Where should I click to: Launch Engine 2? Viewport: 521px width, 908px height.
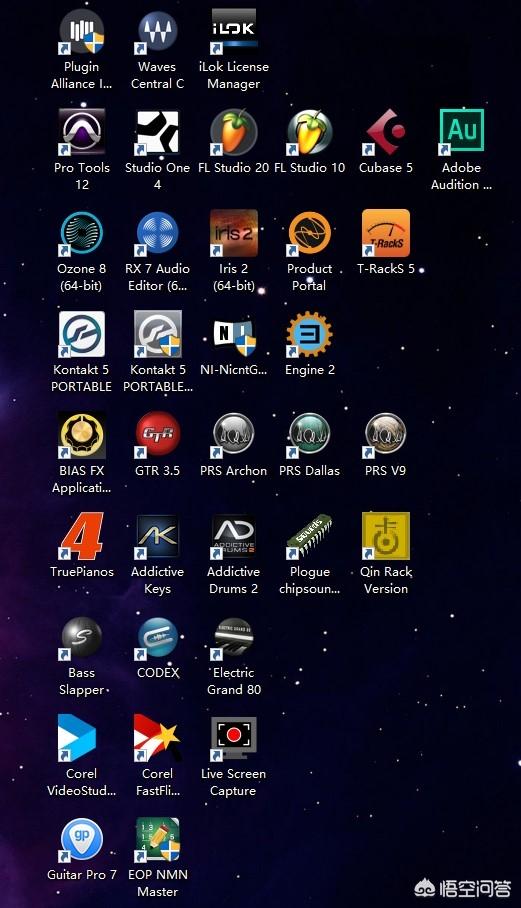click(310, 334)
